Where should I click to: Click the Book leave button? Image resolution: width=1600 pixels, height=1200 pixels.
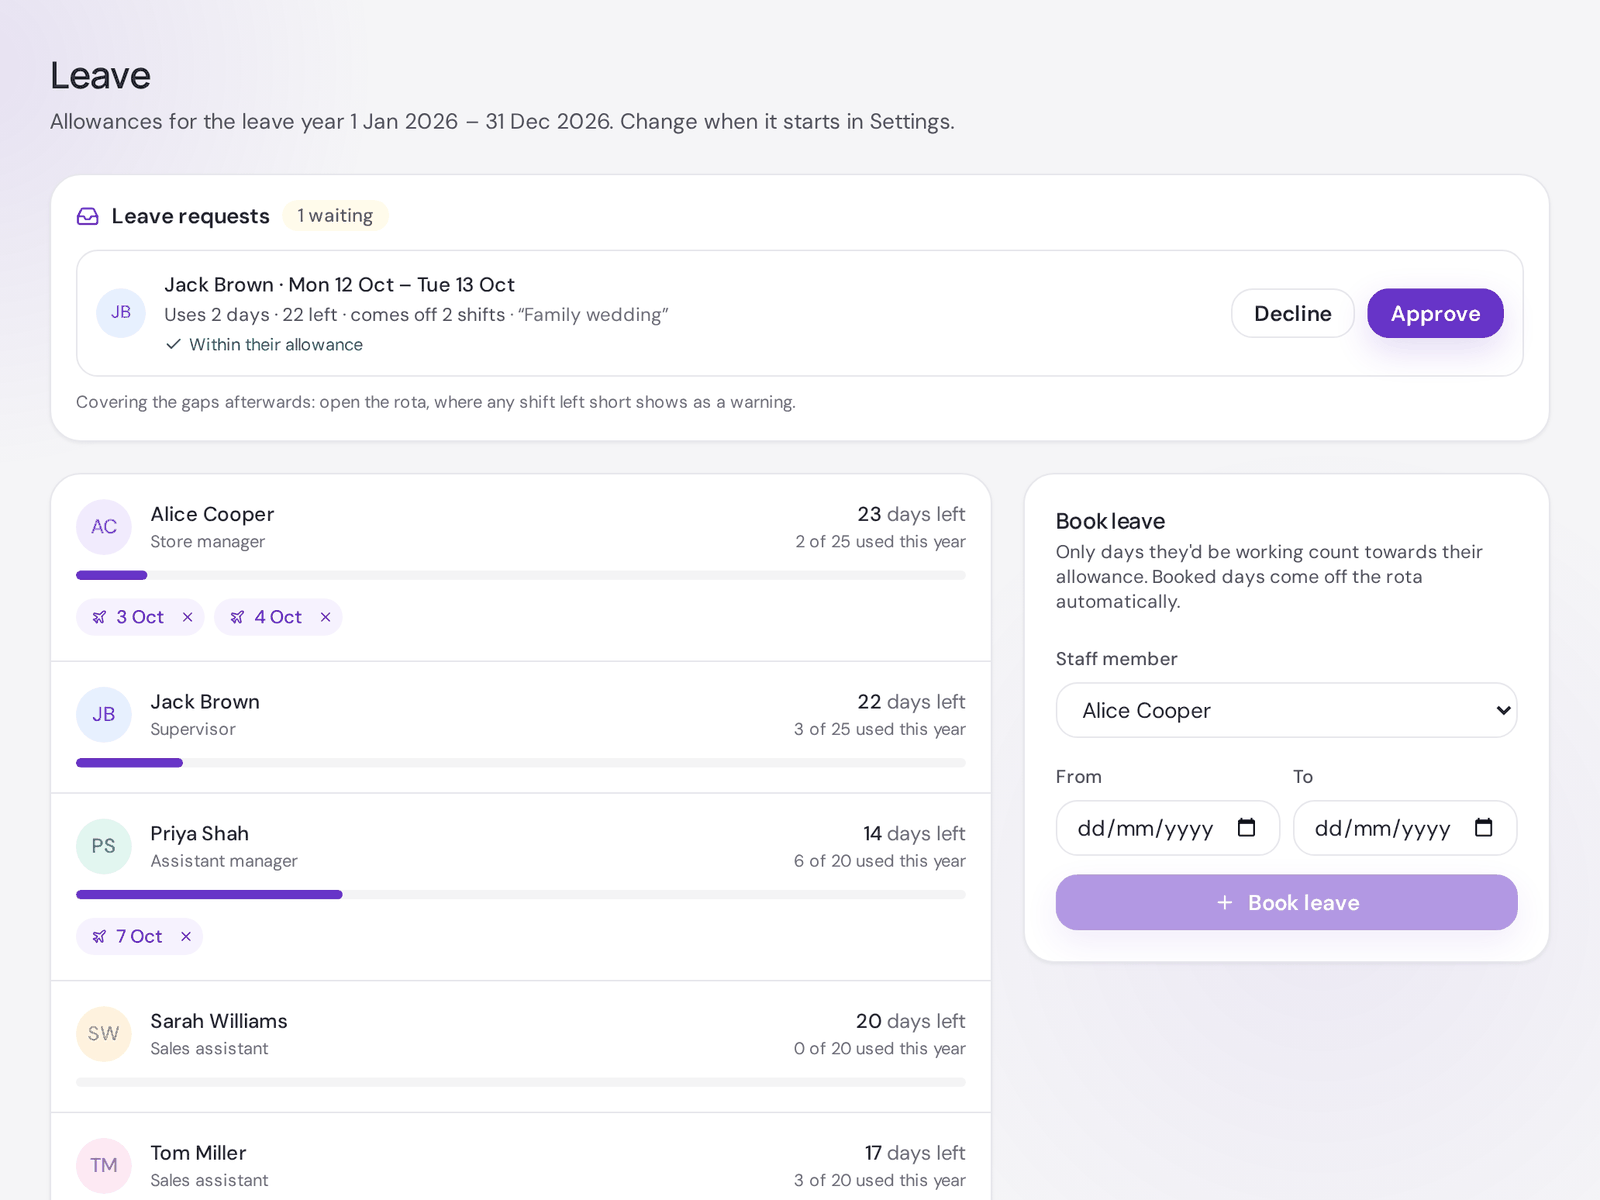point(1286,903)
